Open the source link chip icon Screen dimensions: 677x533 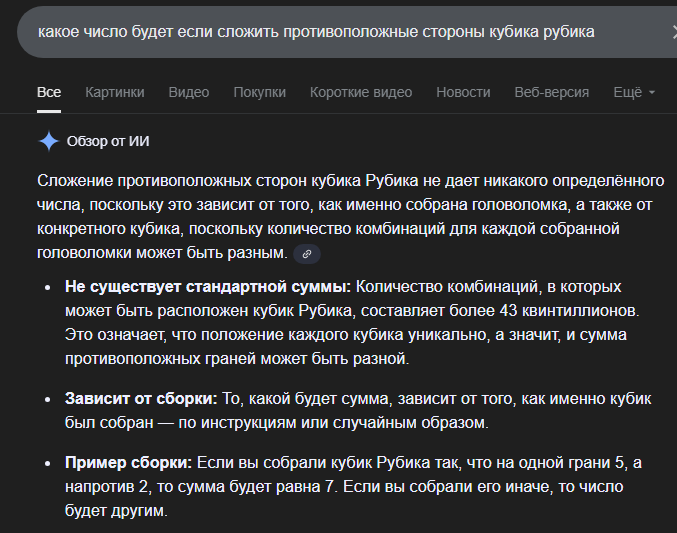(307, 254)
